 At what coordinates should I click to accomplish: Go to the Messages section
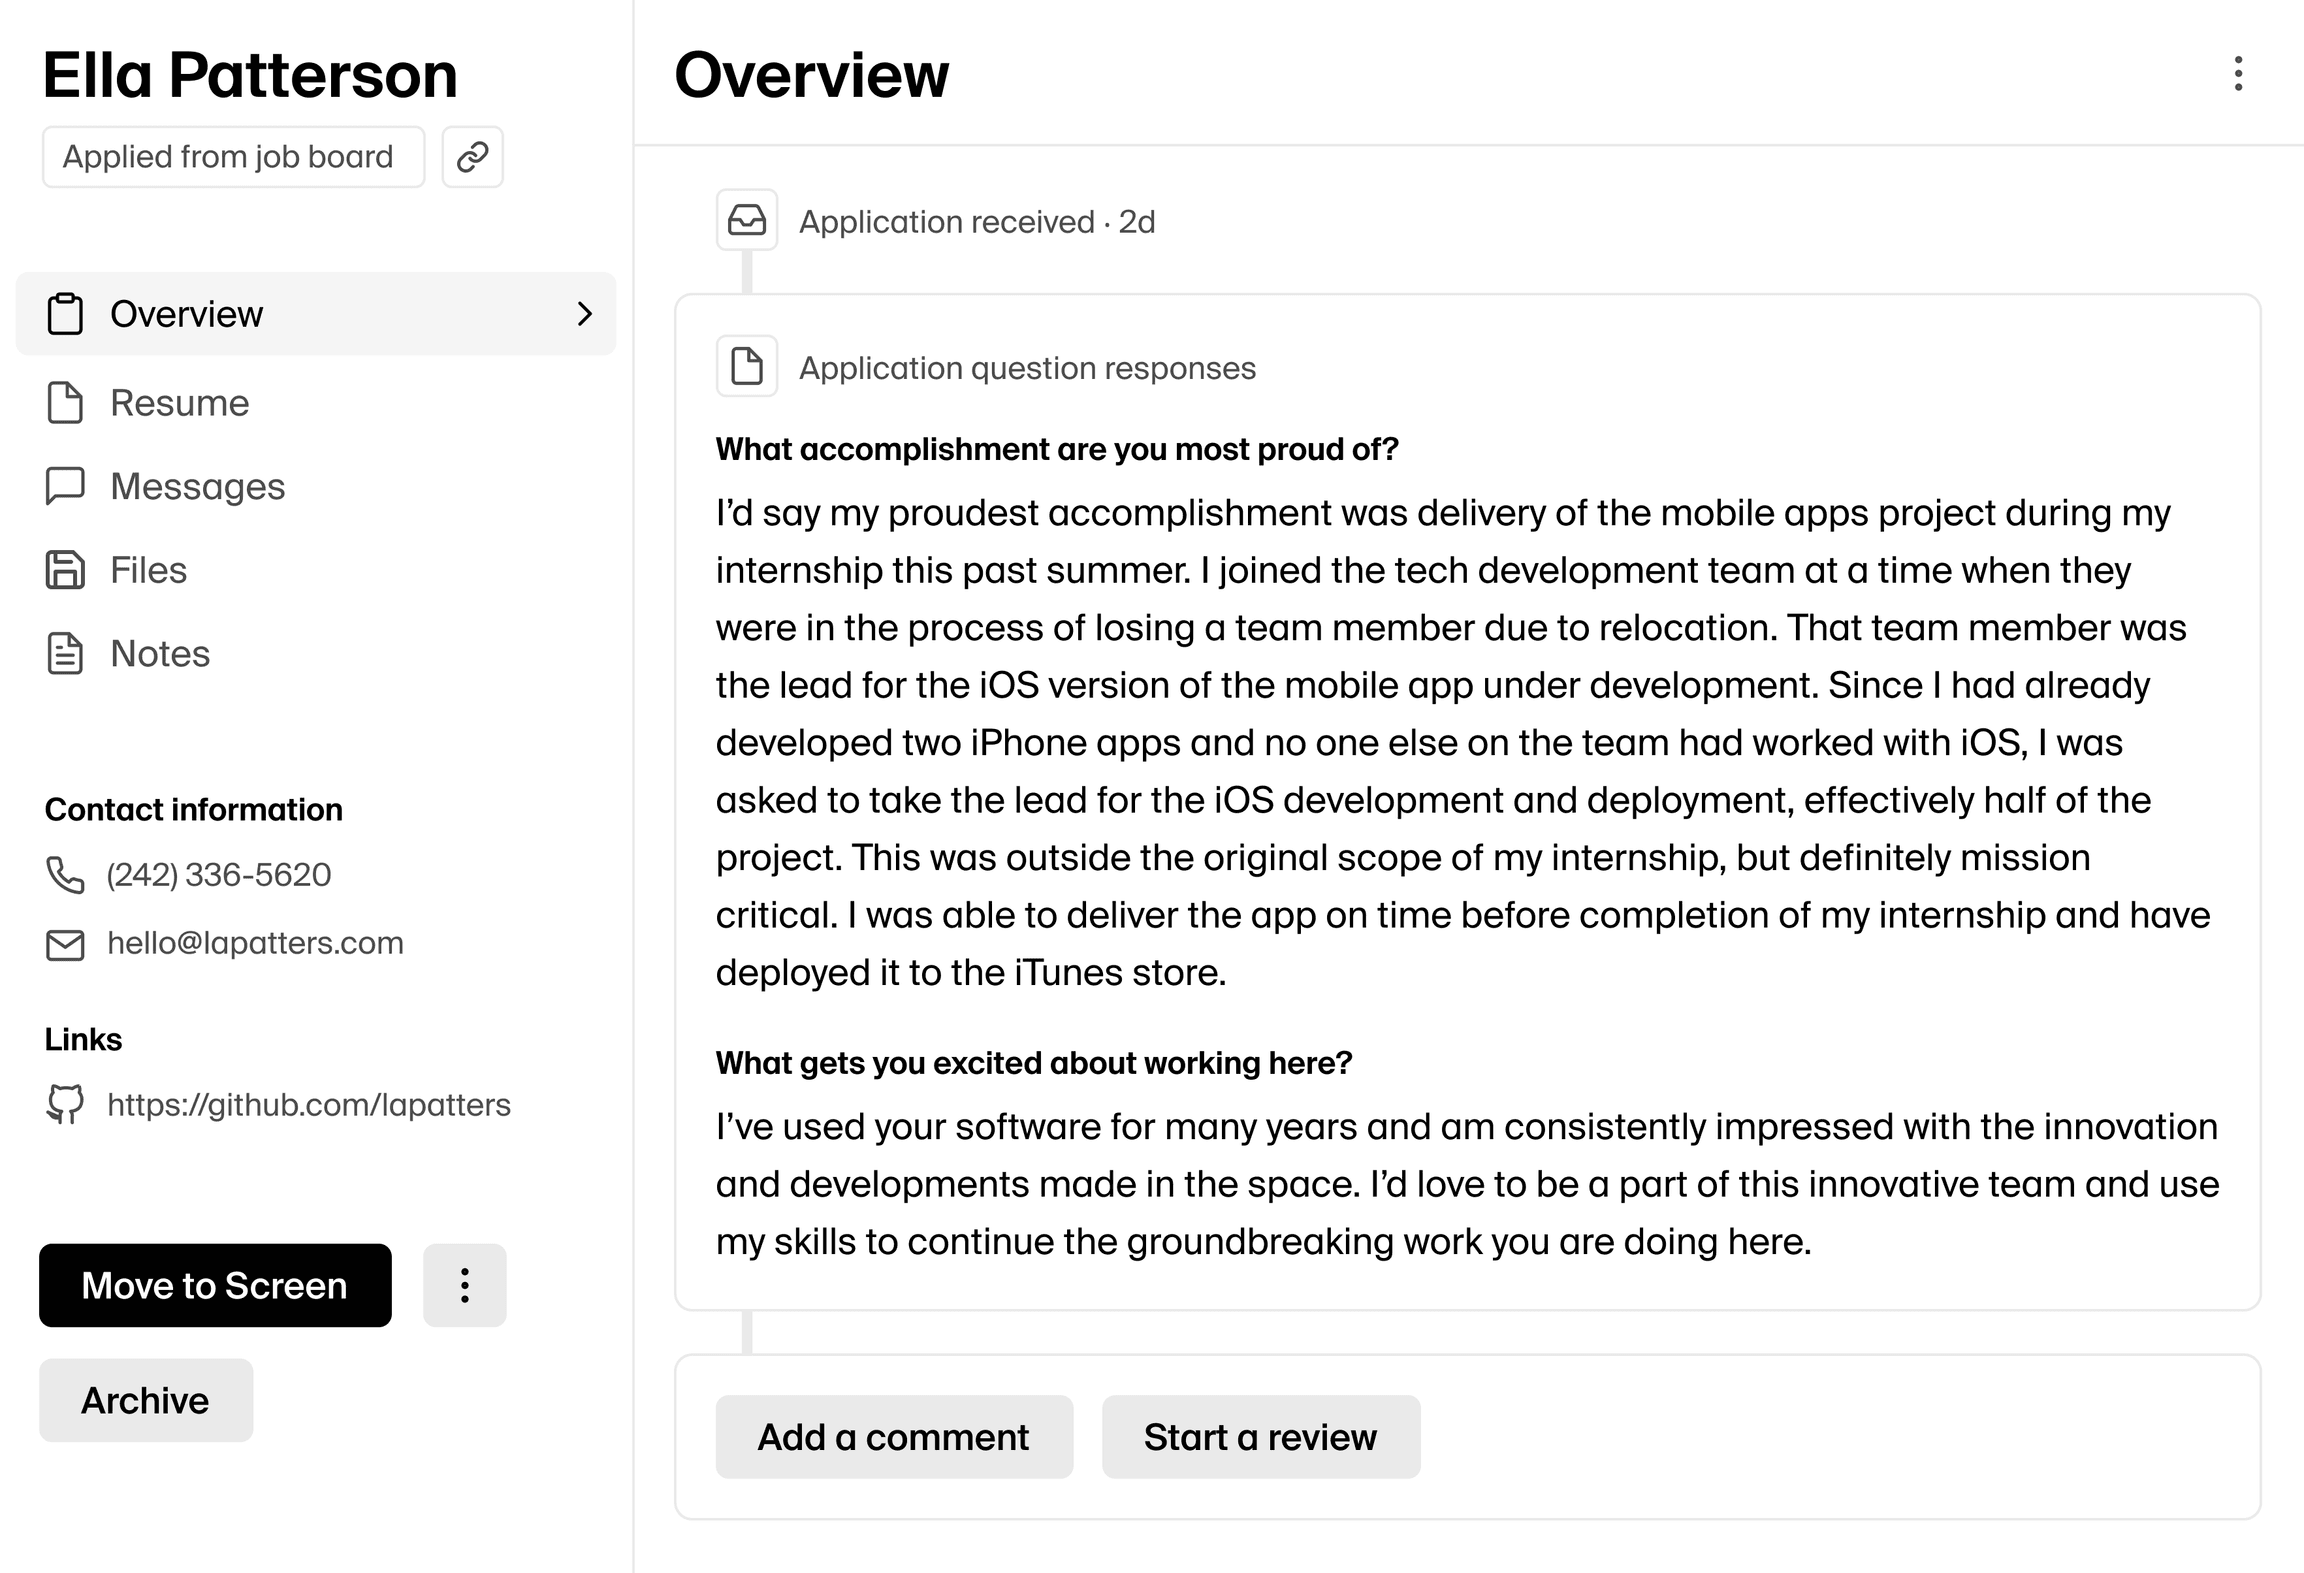(x=197, y=486)
